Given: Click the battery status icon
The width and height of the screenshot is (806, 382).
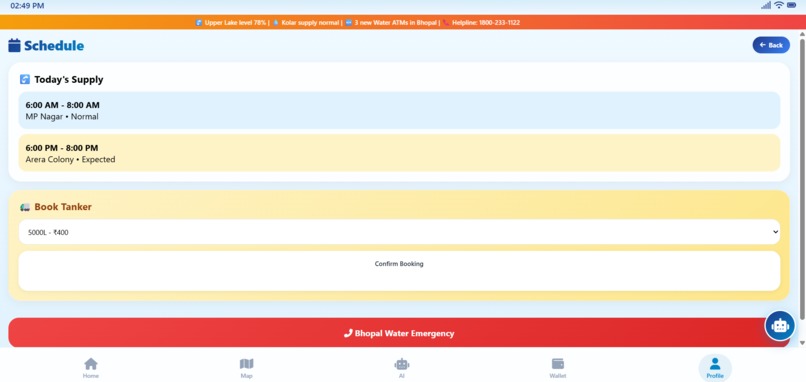Looking at the screenshot, I should (792, 5).
